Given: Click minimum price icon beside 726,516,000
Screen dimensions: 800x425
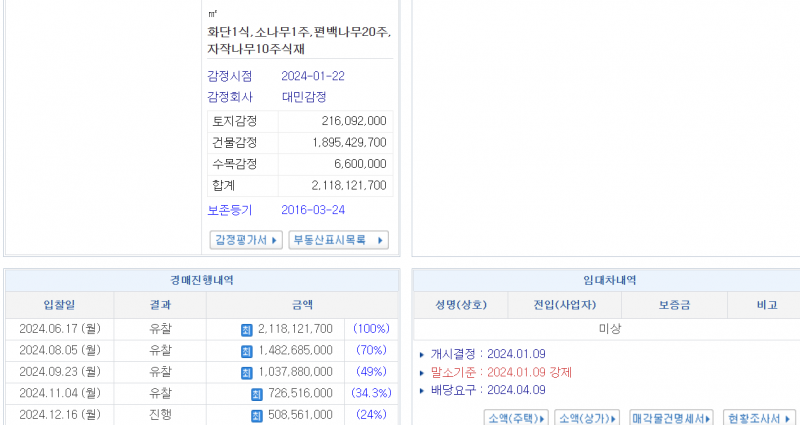Looking at the screenshot, I should tap(256, 395).
